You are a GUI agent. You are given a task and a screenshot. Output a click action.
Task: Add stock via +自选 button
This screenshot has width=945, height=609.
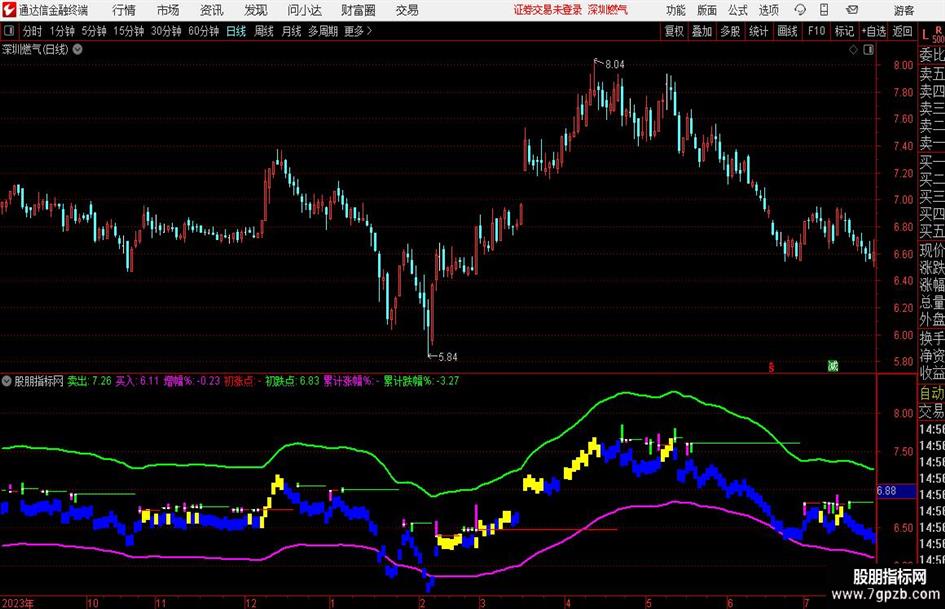(x=874, y=31)
